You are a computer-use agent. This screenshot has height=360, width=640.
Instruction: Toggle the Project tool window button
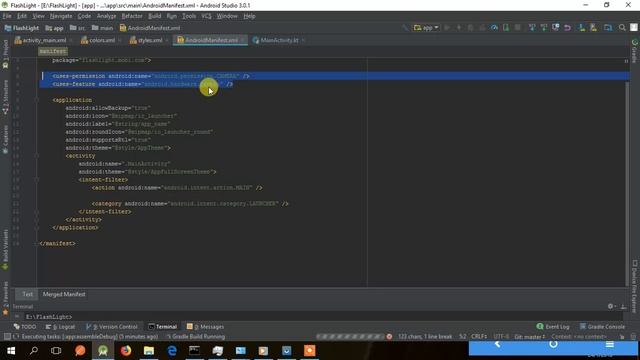[x=5, y=53]
